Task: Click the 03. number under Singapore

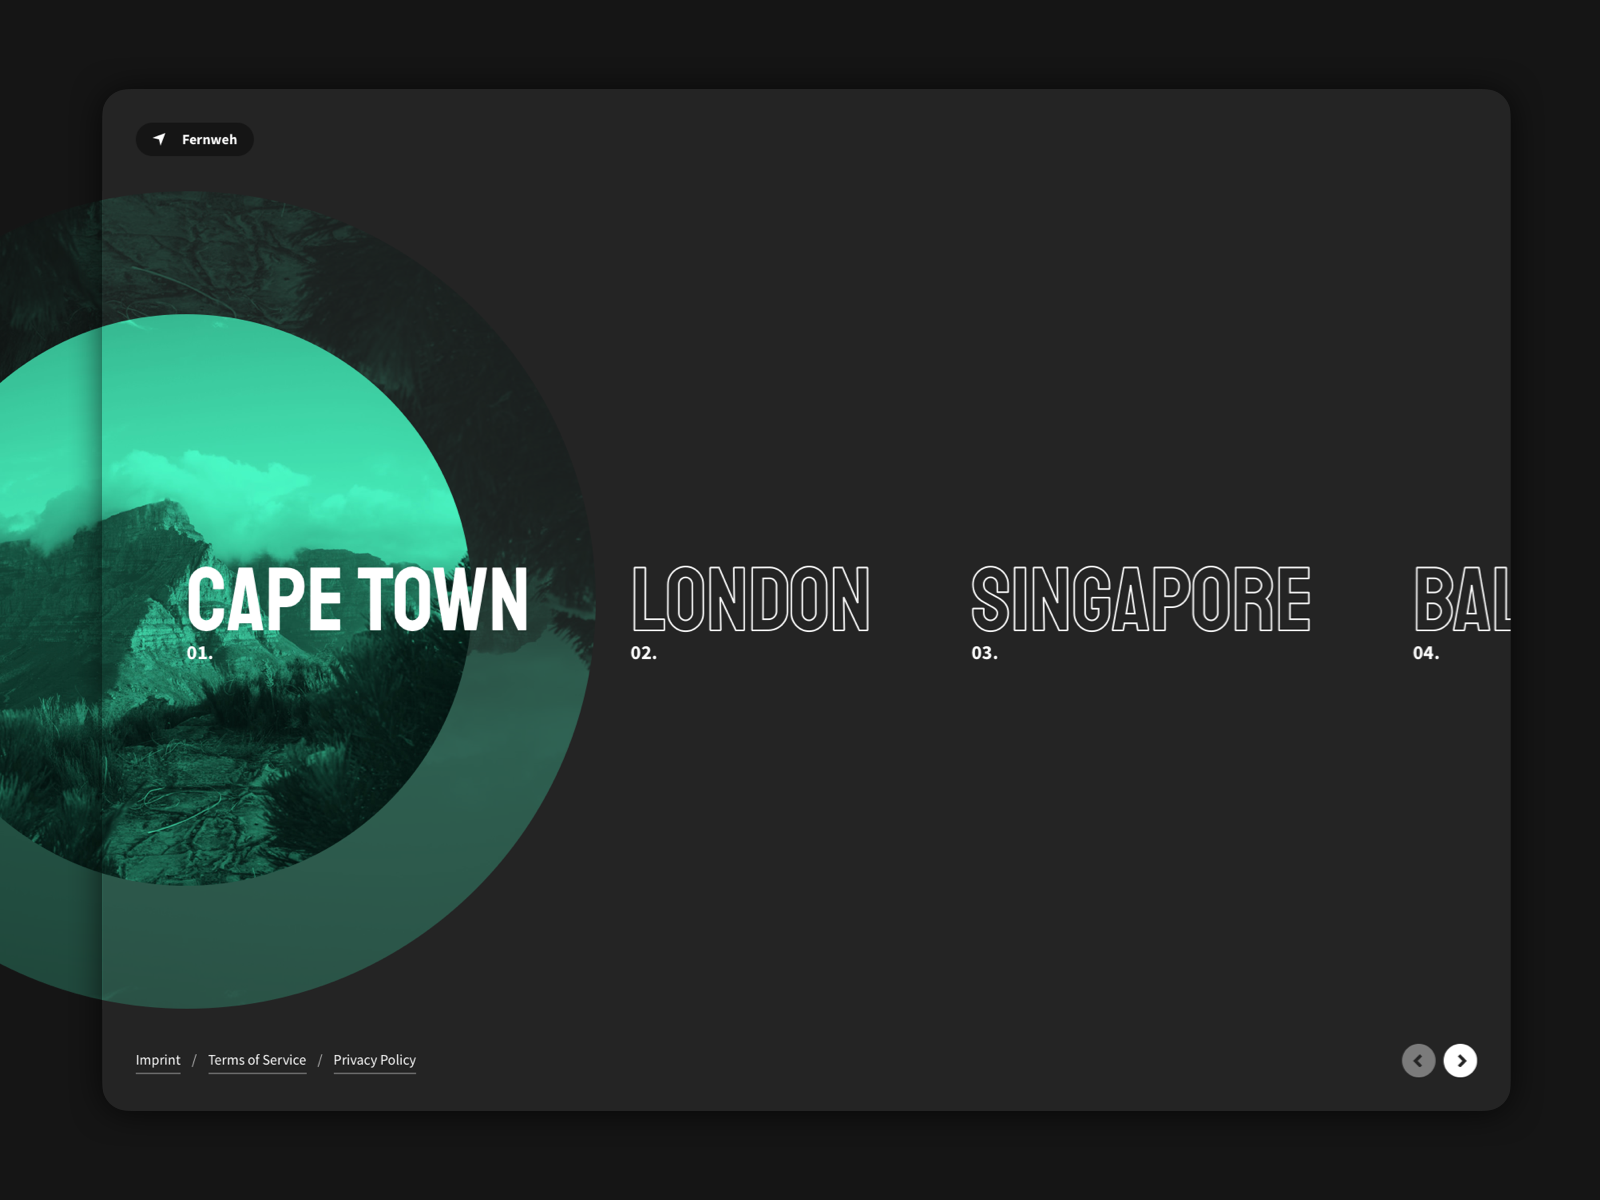Action: (985, 653)
